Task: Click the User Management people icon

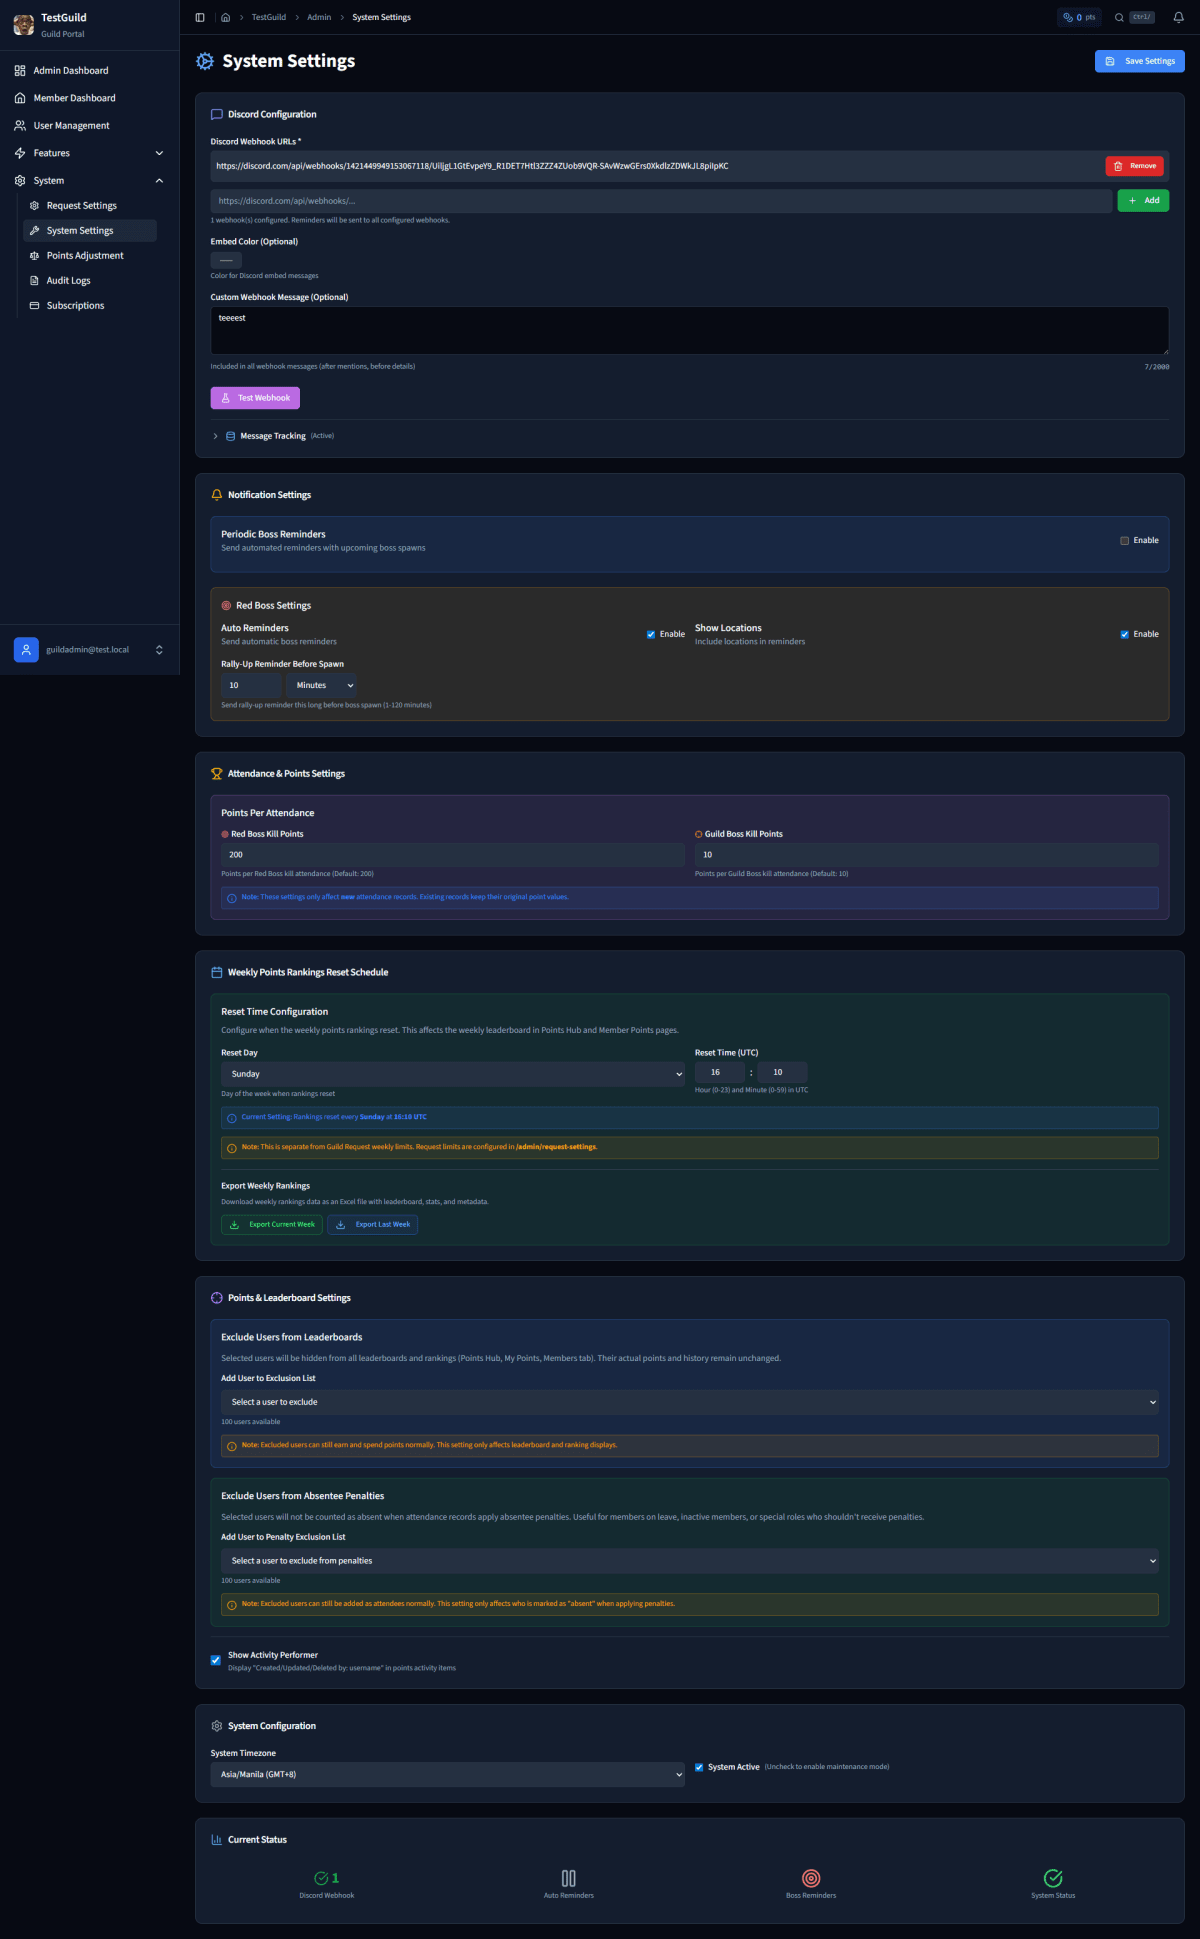Action: tap(20, 126)
